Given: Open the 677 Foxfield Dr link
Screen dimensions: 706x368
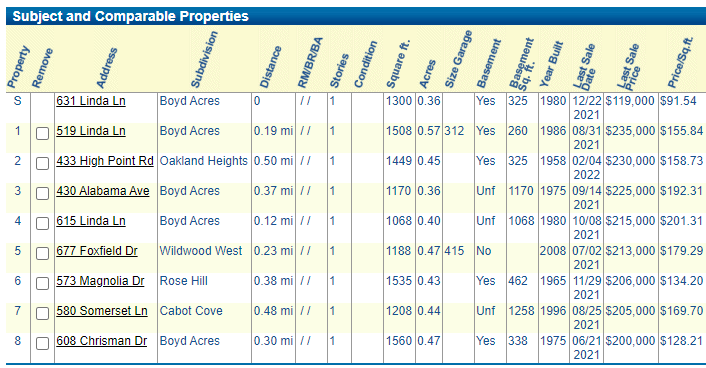Looking at the screenshot, I should [x=97, y=250].
